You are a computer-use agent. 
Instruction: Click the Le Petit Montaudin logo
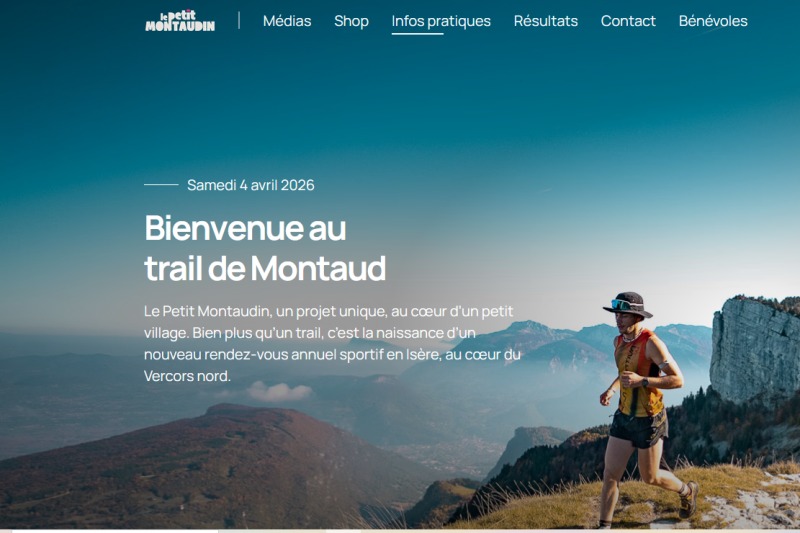click(x=180, y=21)
